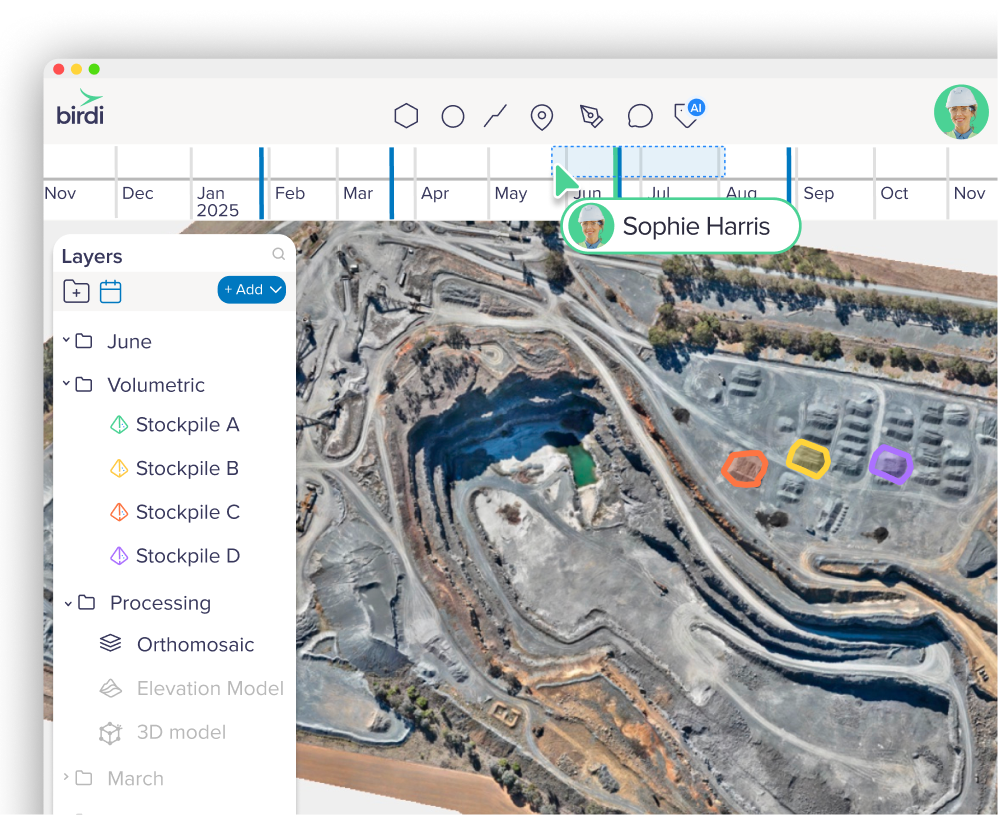Screen dimensions: 998x815
Task: Collapse the Processing folder chevron
Action: 68,603
